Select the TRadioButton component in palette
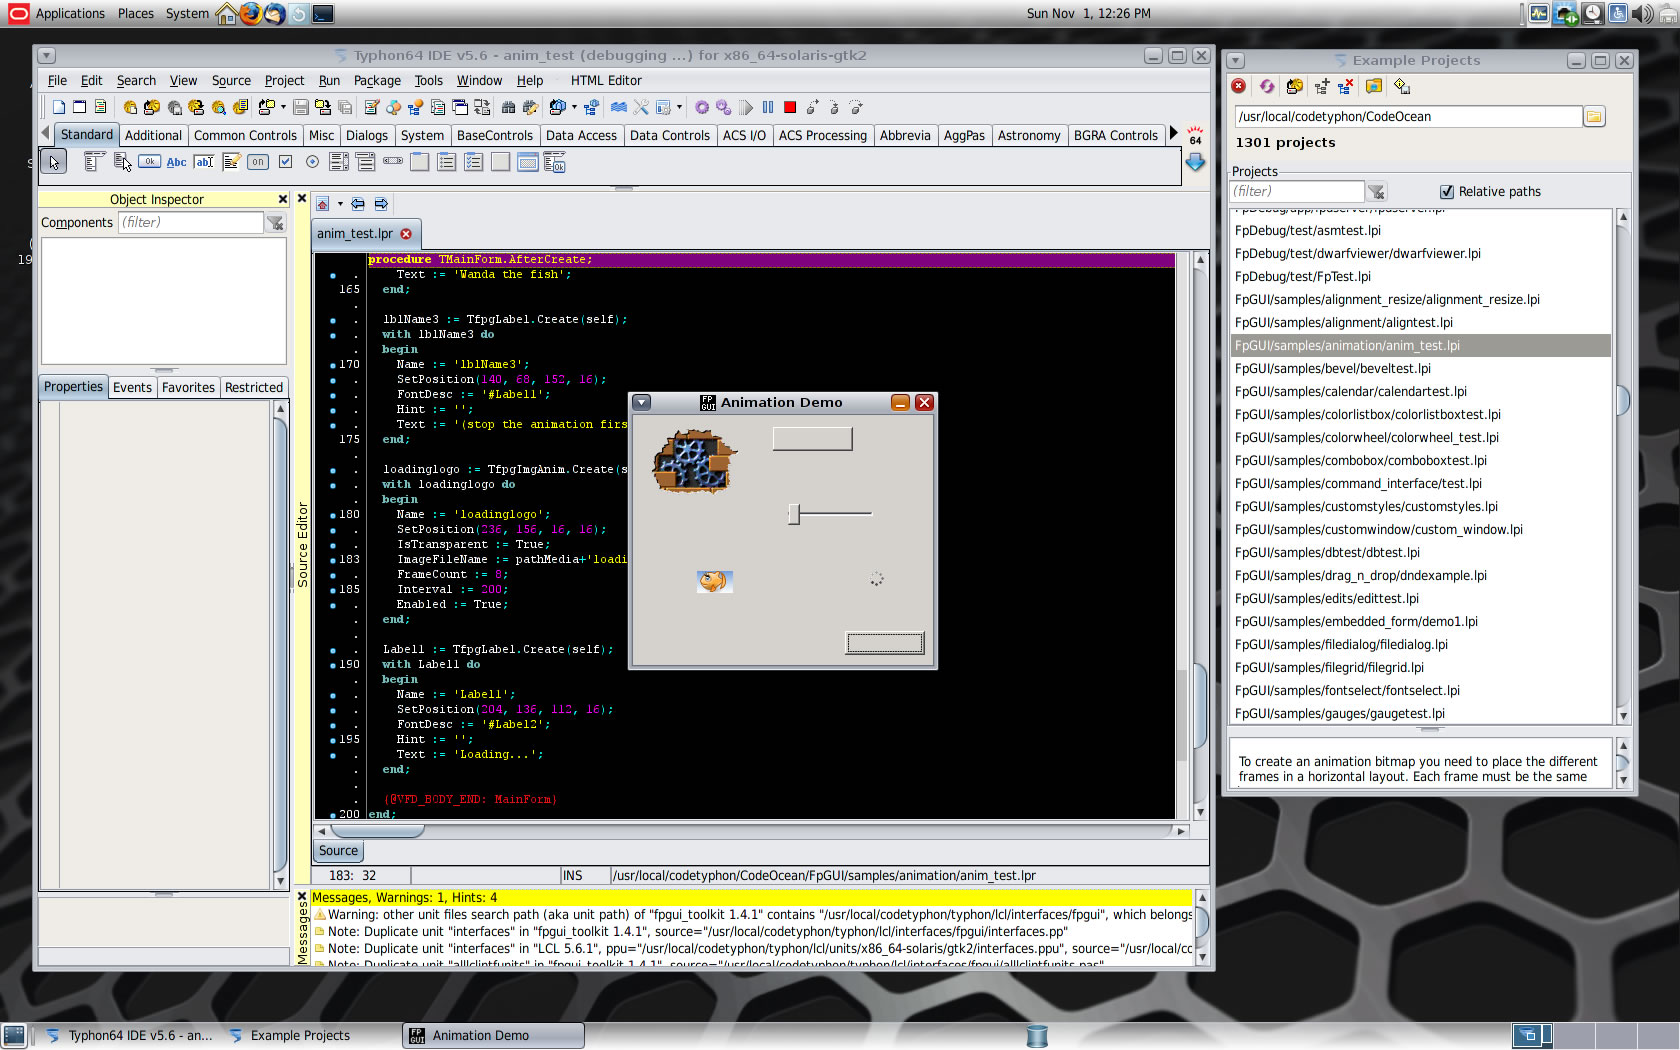Viewport: 1680px width, 1050px height. pyautogui.click(x=312, y=162)
